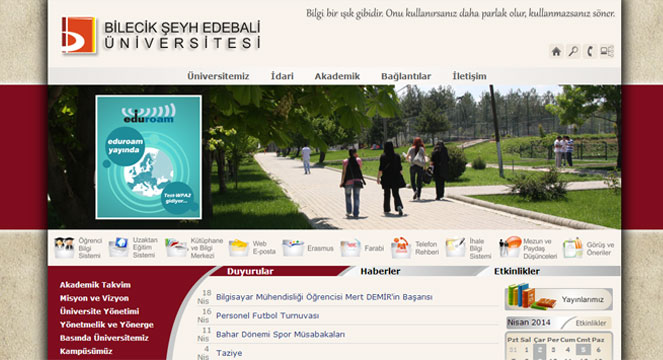Open the sitemap icon in header

click(607, 51)
